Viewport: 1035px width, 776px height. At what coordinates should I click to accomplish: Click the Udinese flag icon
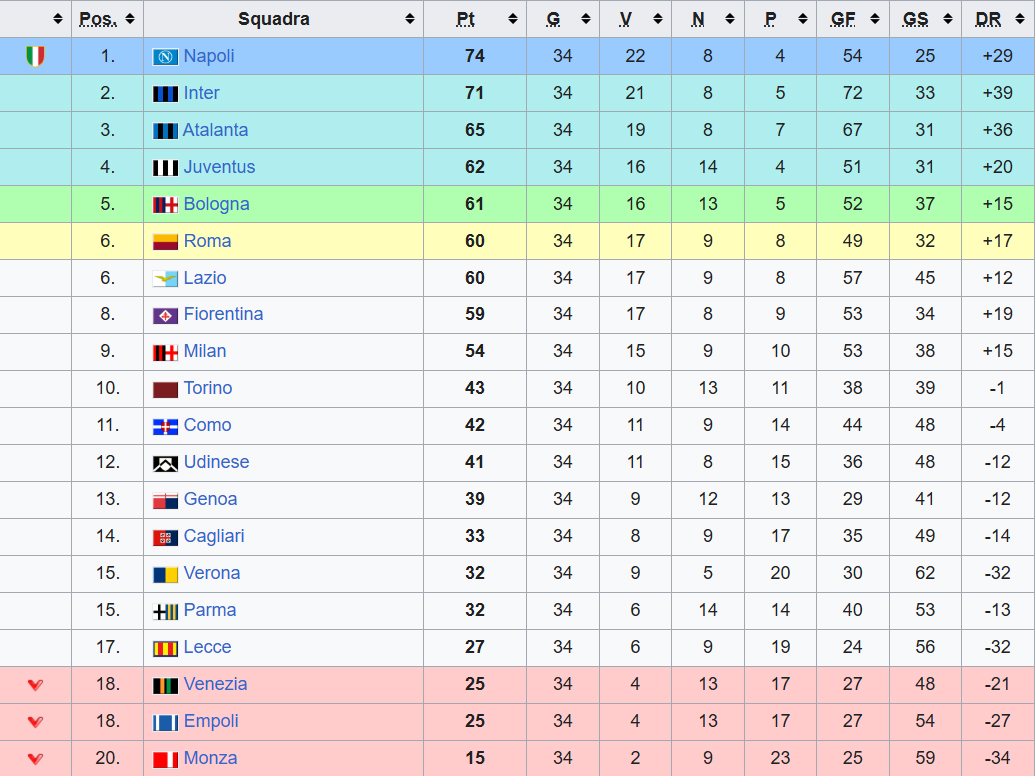point(165,463)
